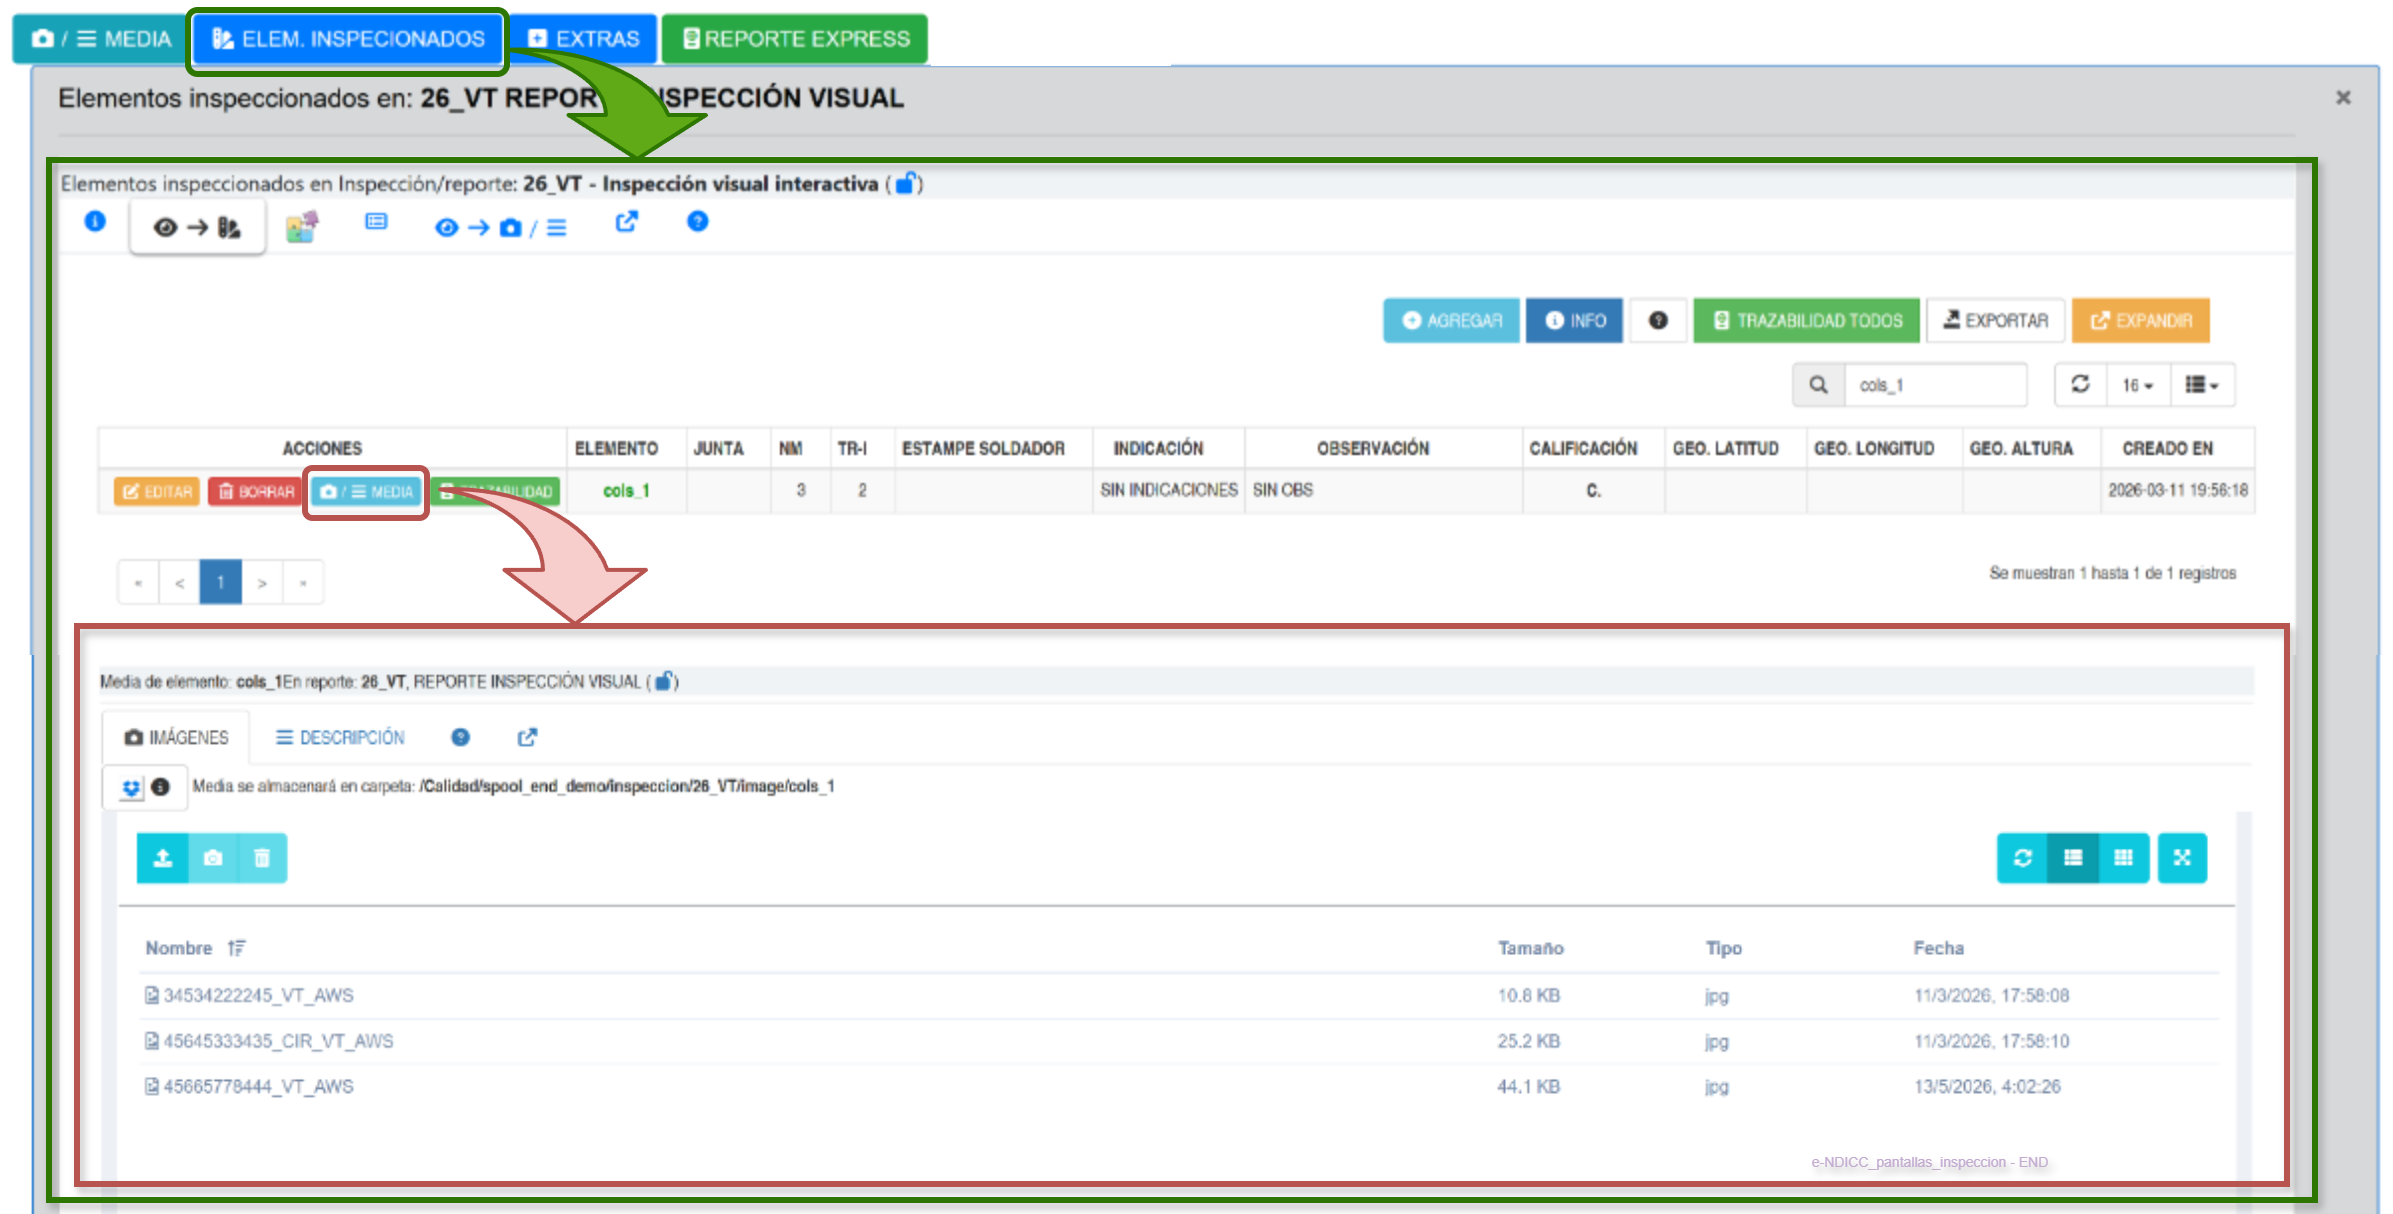
Task: Click the EXPORTAR button
Action: [x=1996, y=321]
